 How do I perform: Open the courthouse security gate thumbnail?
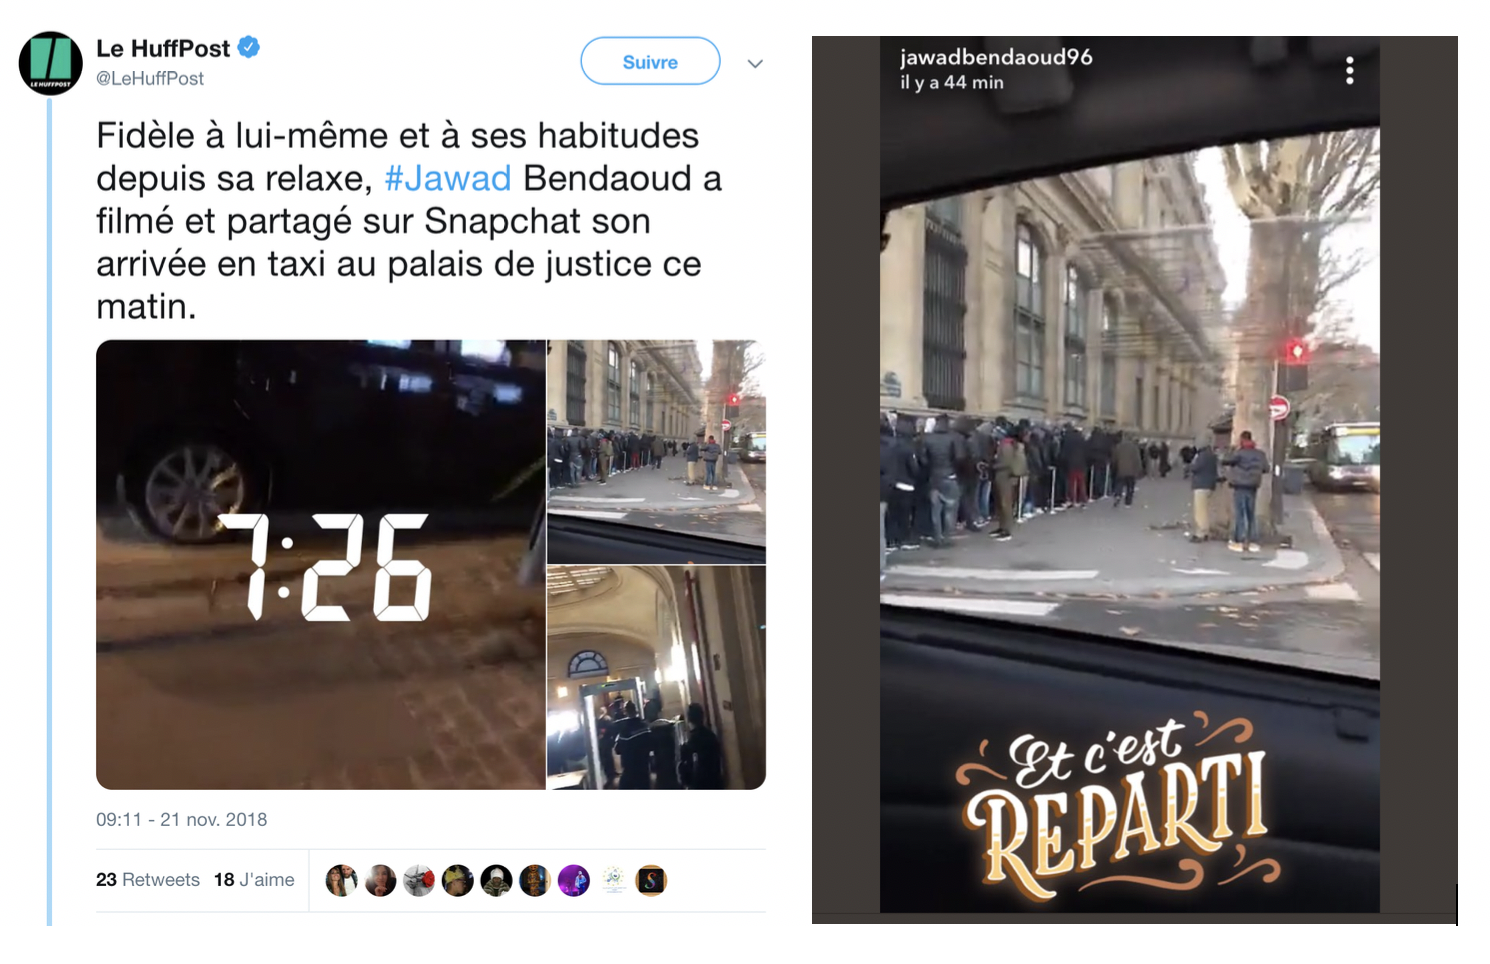(x=657, y=678)
